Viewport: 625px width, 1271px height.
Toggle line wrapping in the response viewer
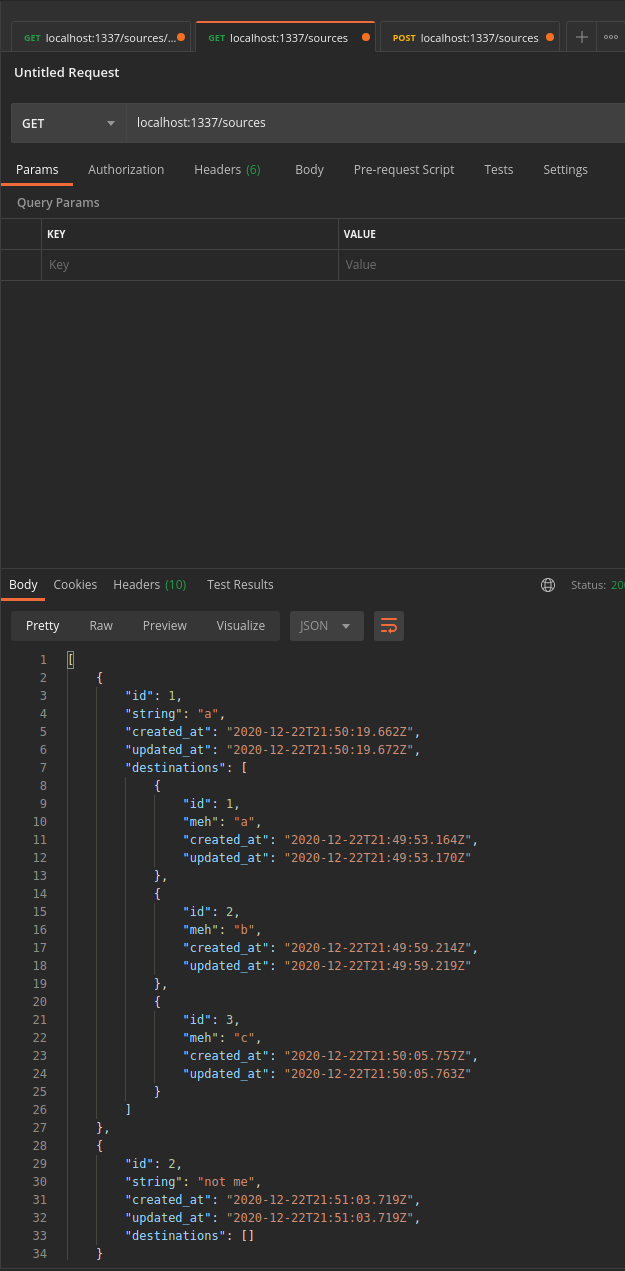389,625
